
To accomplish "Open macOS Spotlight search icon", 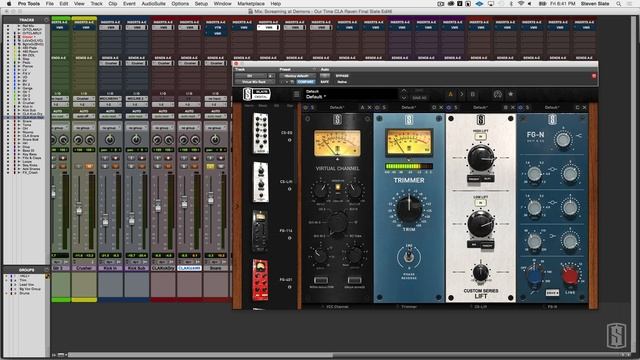I will coord(619,4).
